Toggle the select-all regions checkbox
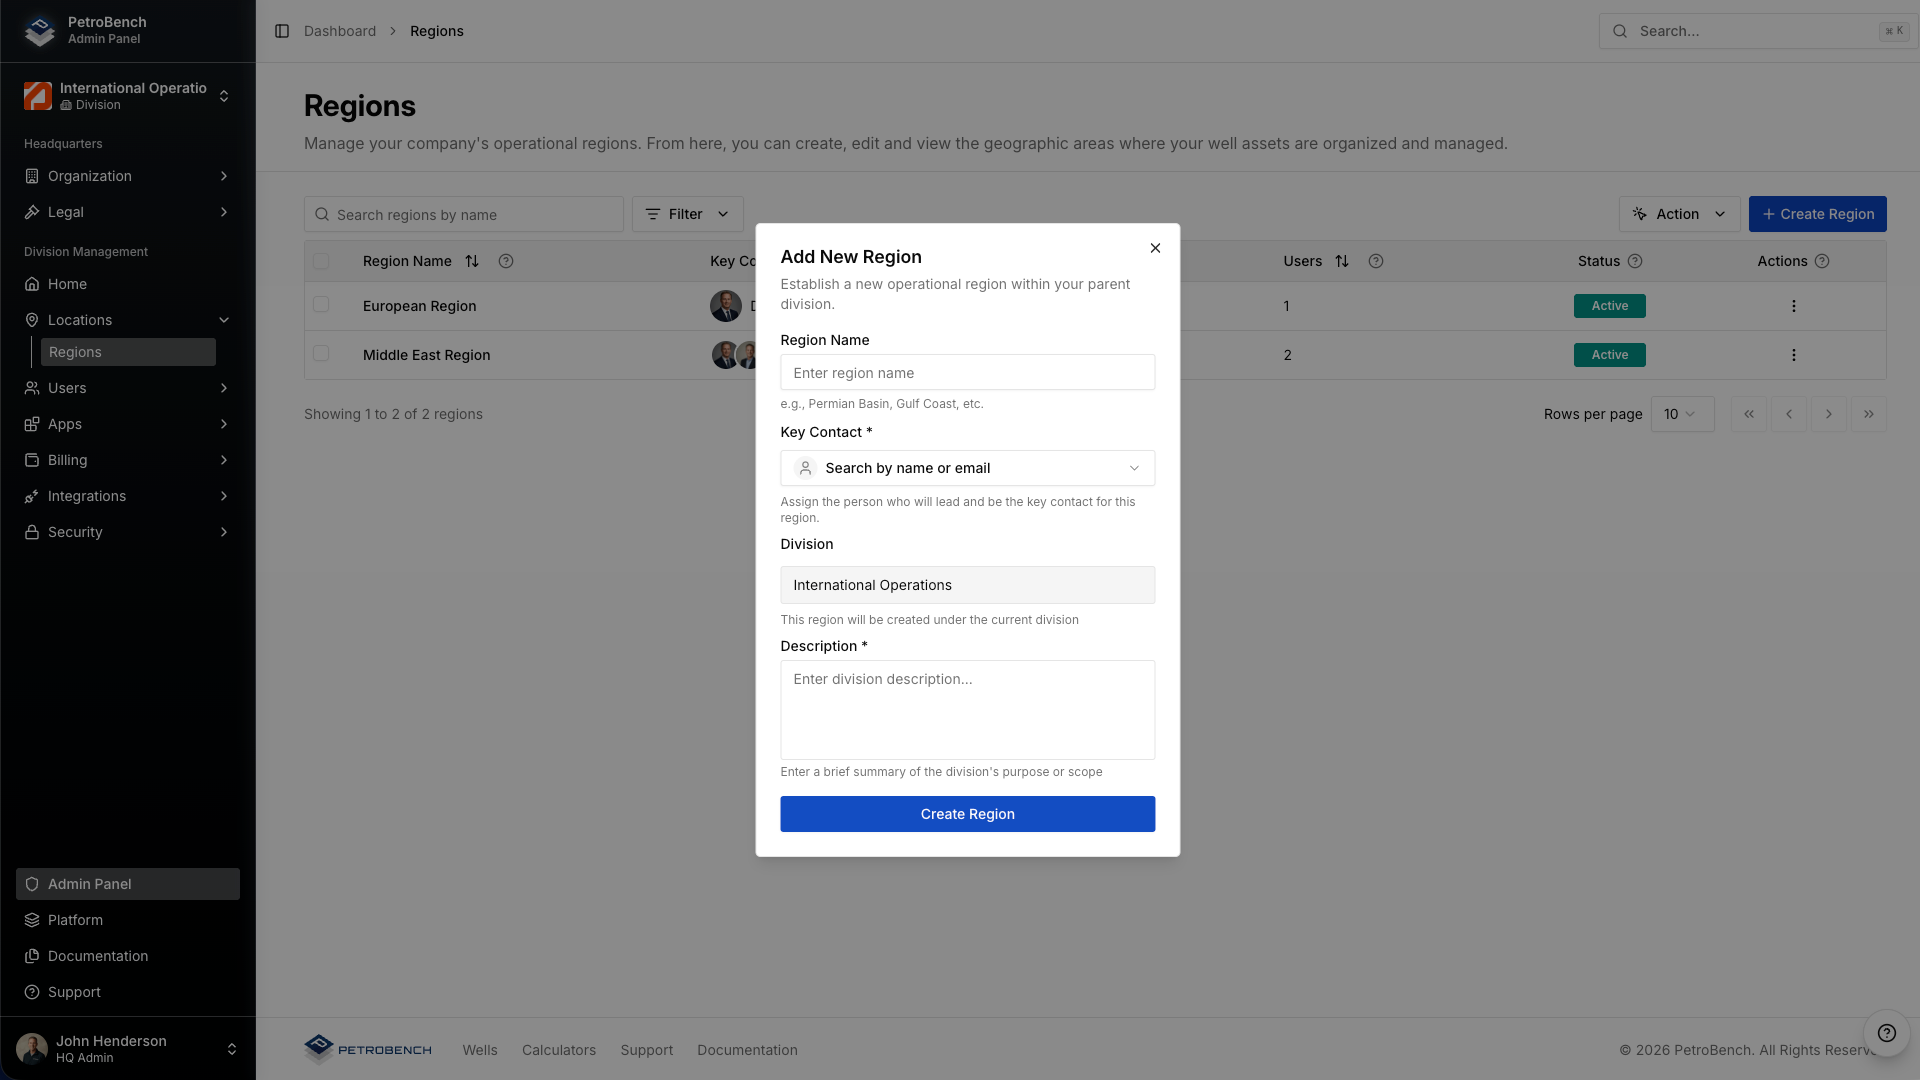 tap(321, 261)
